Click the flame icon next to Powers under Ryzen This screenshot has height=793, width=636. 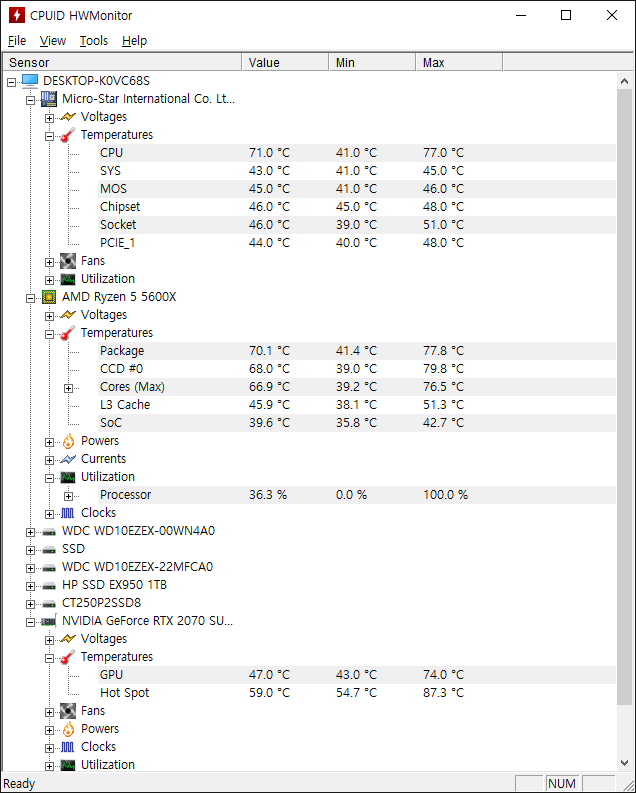tap(67, 441)
